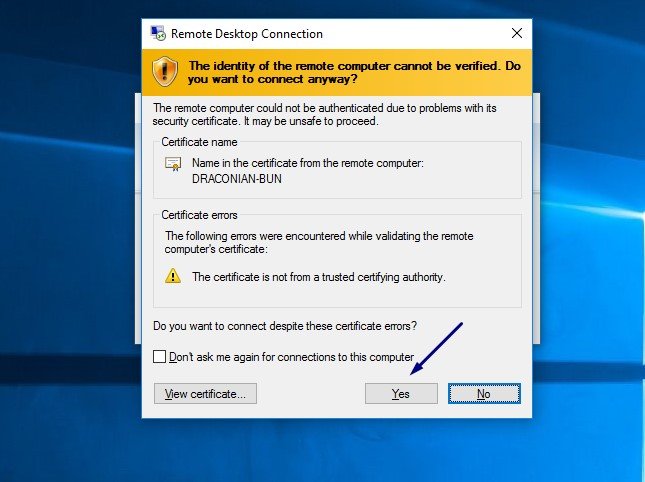Click the yellow security shield warning icon
The width and height of the screenshot is (645, 482).
pos(164,70)
